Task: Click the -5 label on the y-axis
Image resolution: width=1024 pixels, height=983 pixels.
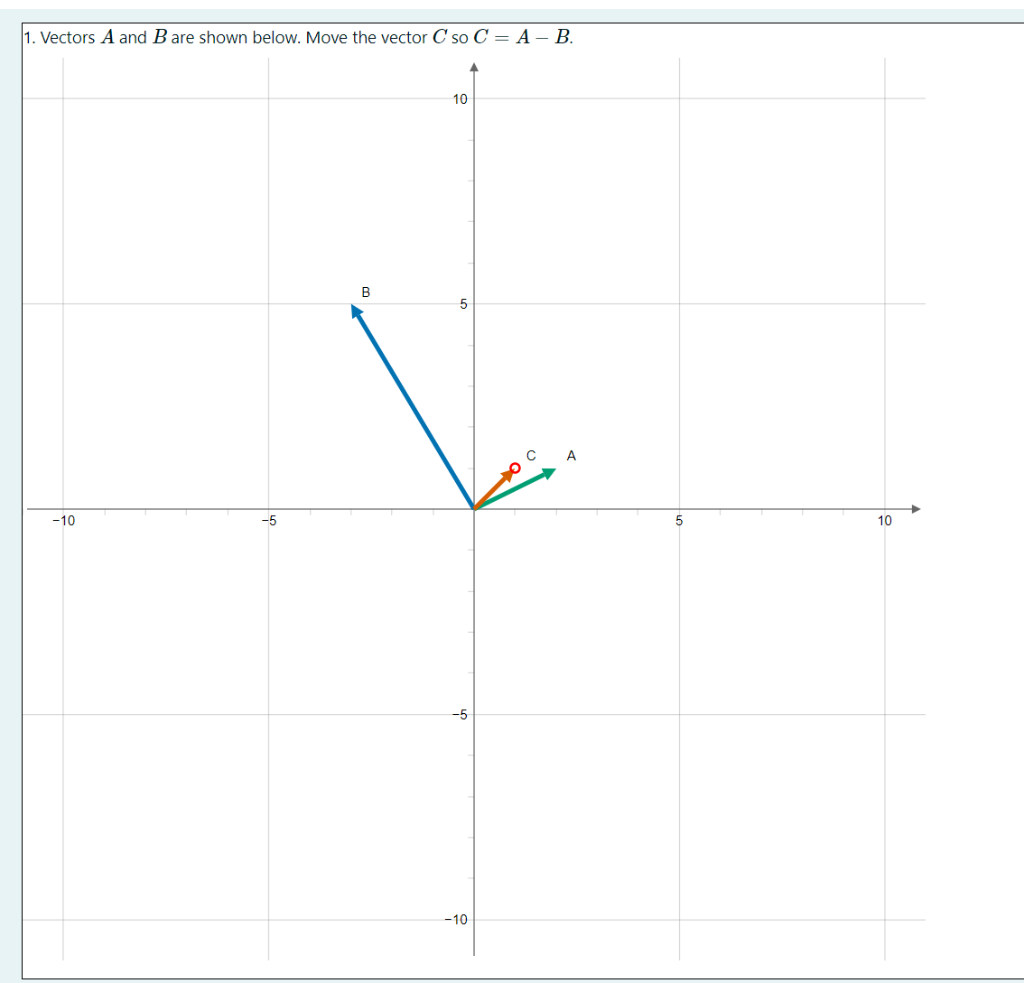Action: (x=458, y=714)
